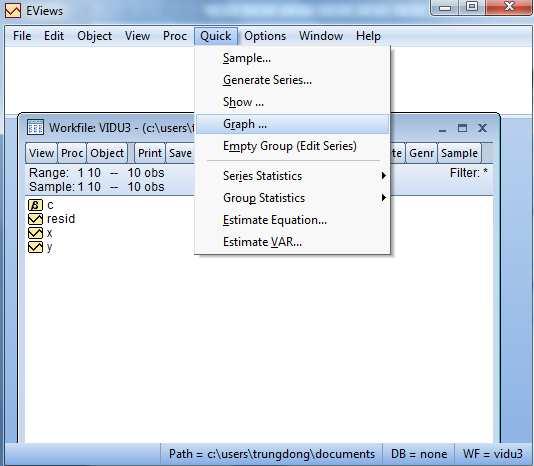
Task: Click the workfile Proc button
Action: (x=72, y=153)
